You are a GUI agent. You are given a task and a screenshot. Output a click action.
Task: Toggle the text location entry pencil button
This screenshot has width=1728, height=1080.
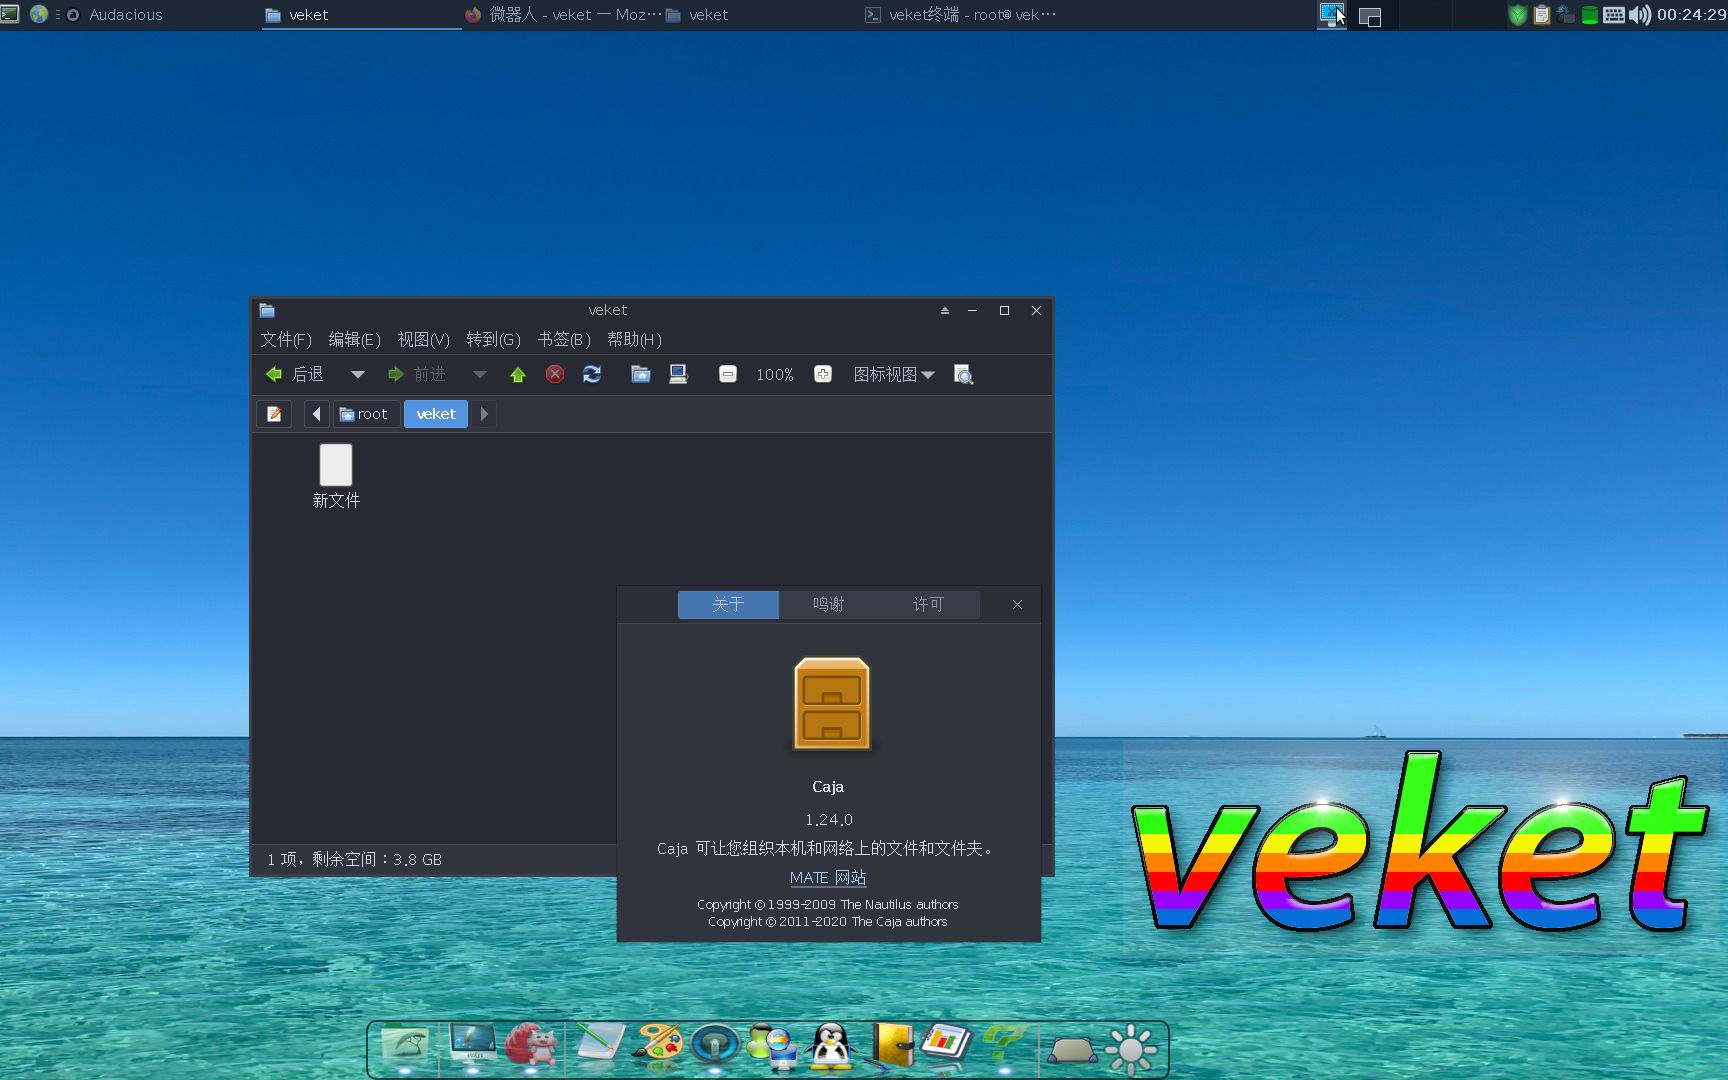pos(274,414)
